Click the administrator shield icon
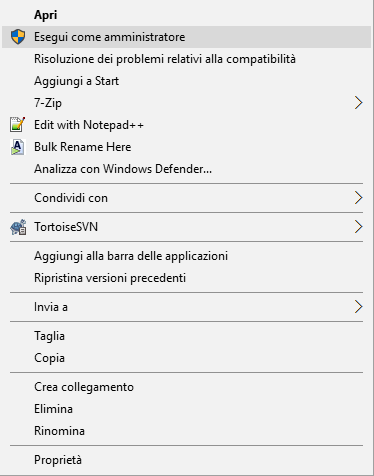 coord(18,37)
